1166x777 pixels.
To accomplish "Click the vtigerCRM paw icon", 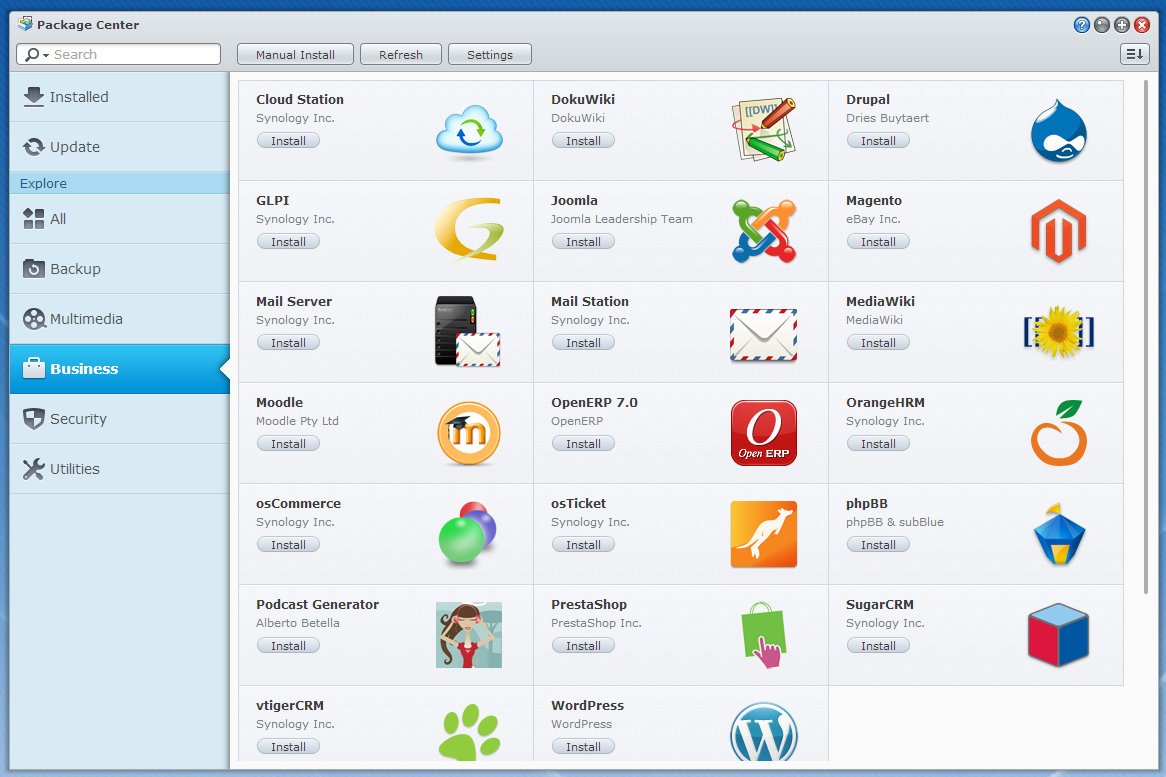I will pos(469,732).
